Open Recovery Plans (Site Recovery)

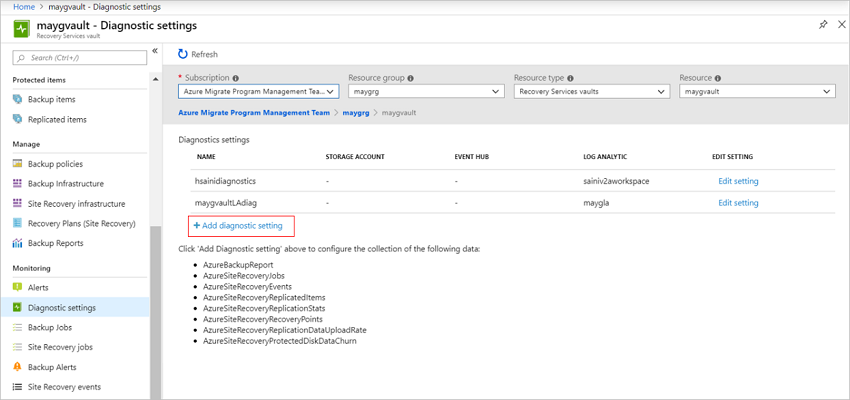point(81,223)
